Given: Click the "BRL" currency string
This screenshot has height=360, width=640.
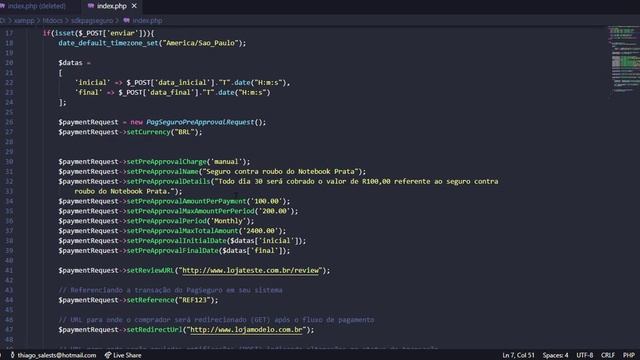Looking at the screenshot, I should (x=184, y=132).
